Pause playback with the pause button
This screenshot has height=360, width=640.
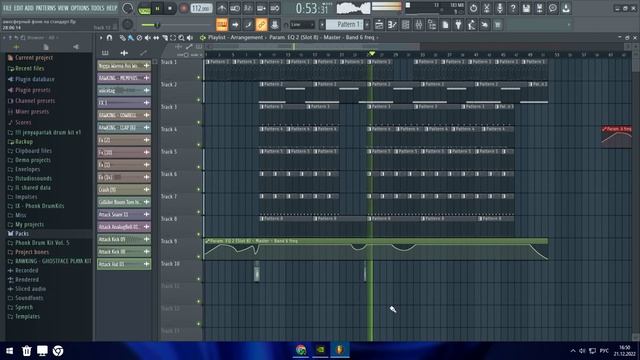158,8
